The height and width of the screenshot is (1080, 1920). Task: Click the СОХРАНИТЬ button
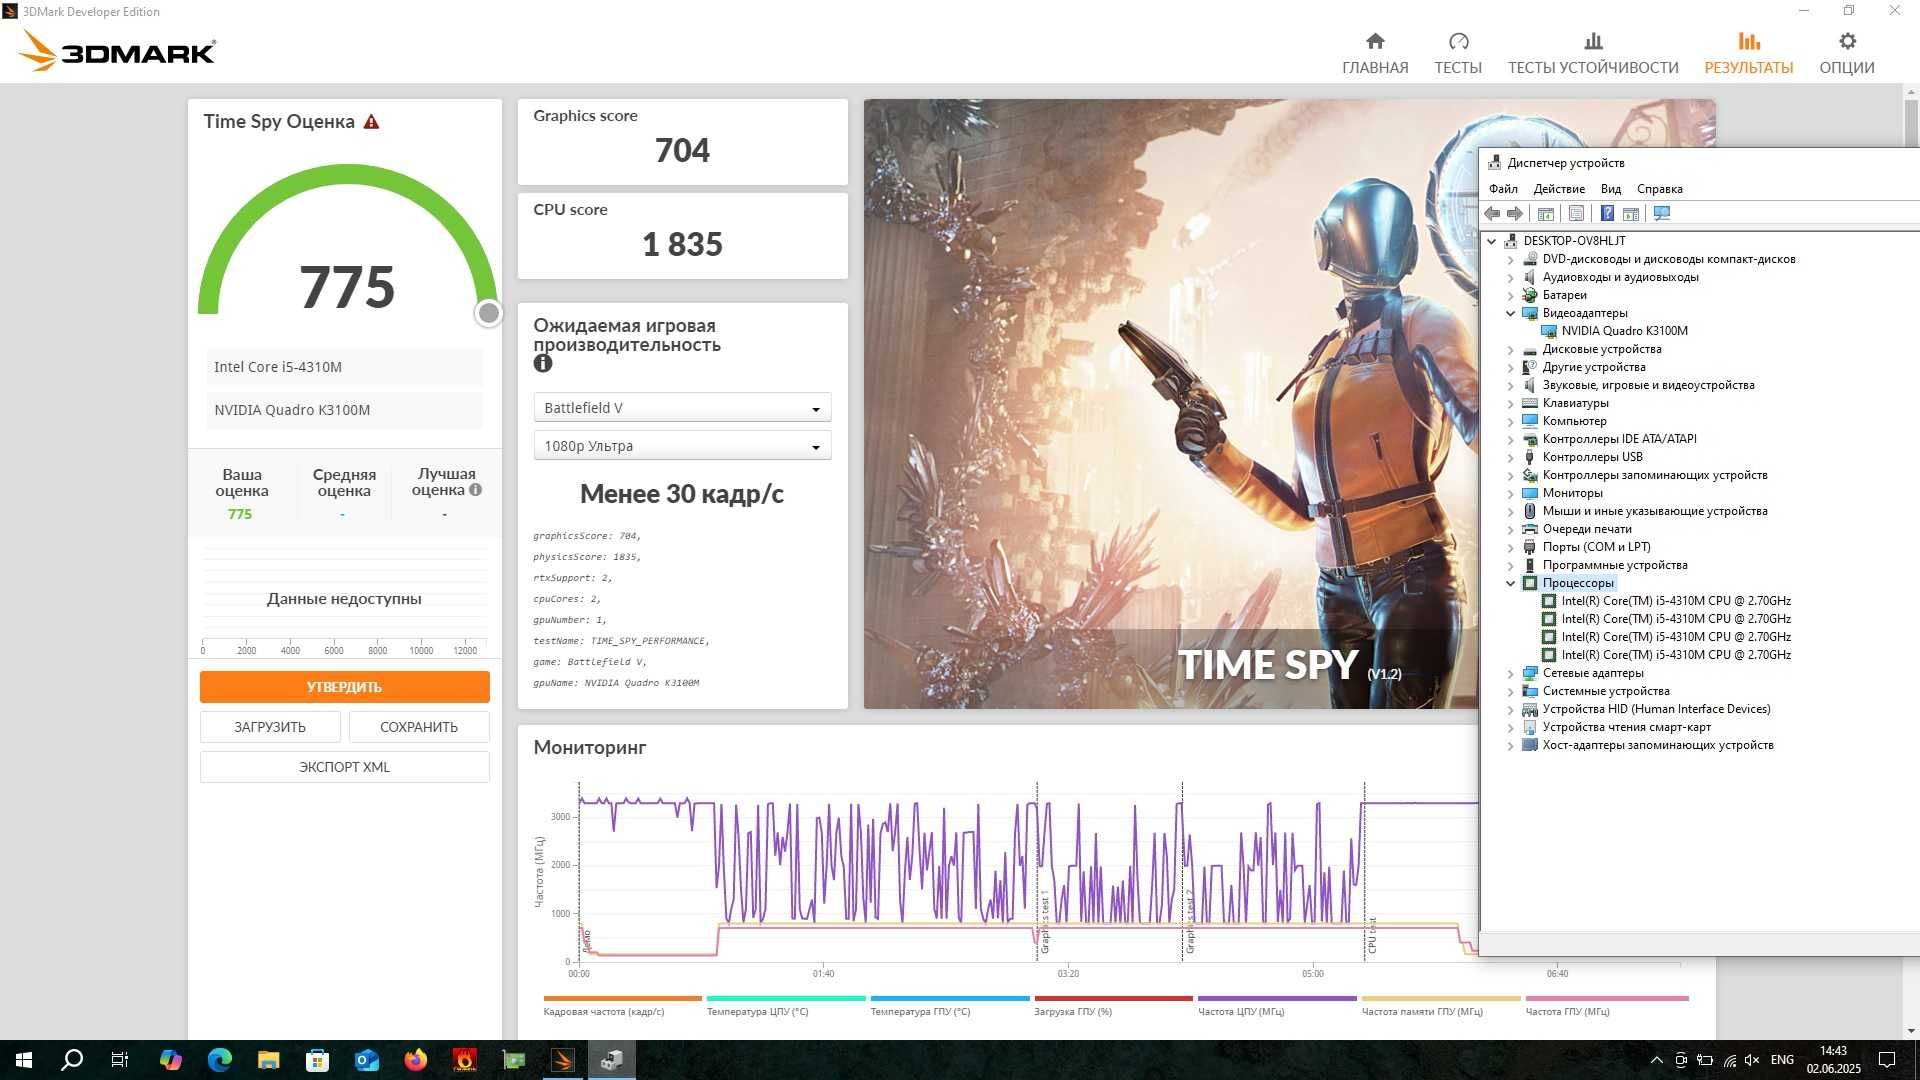click(419, 727)
